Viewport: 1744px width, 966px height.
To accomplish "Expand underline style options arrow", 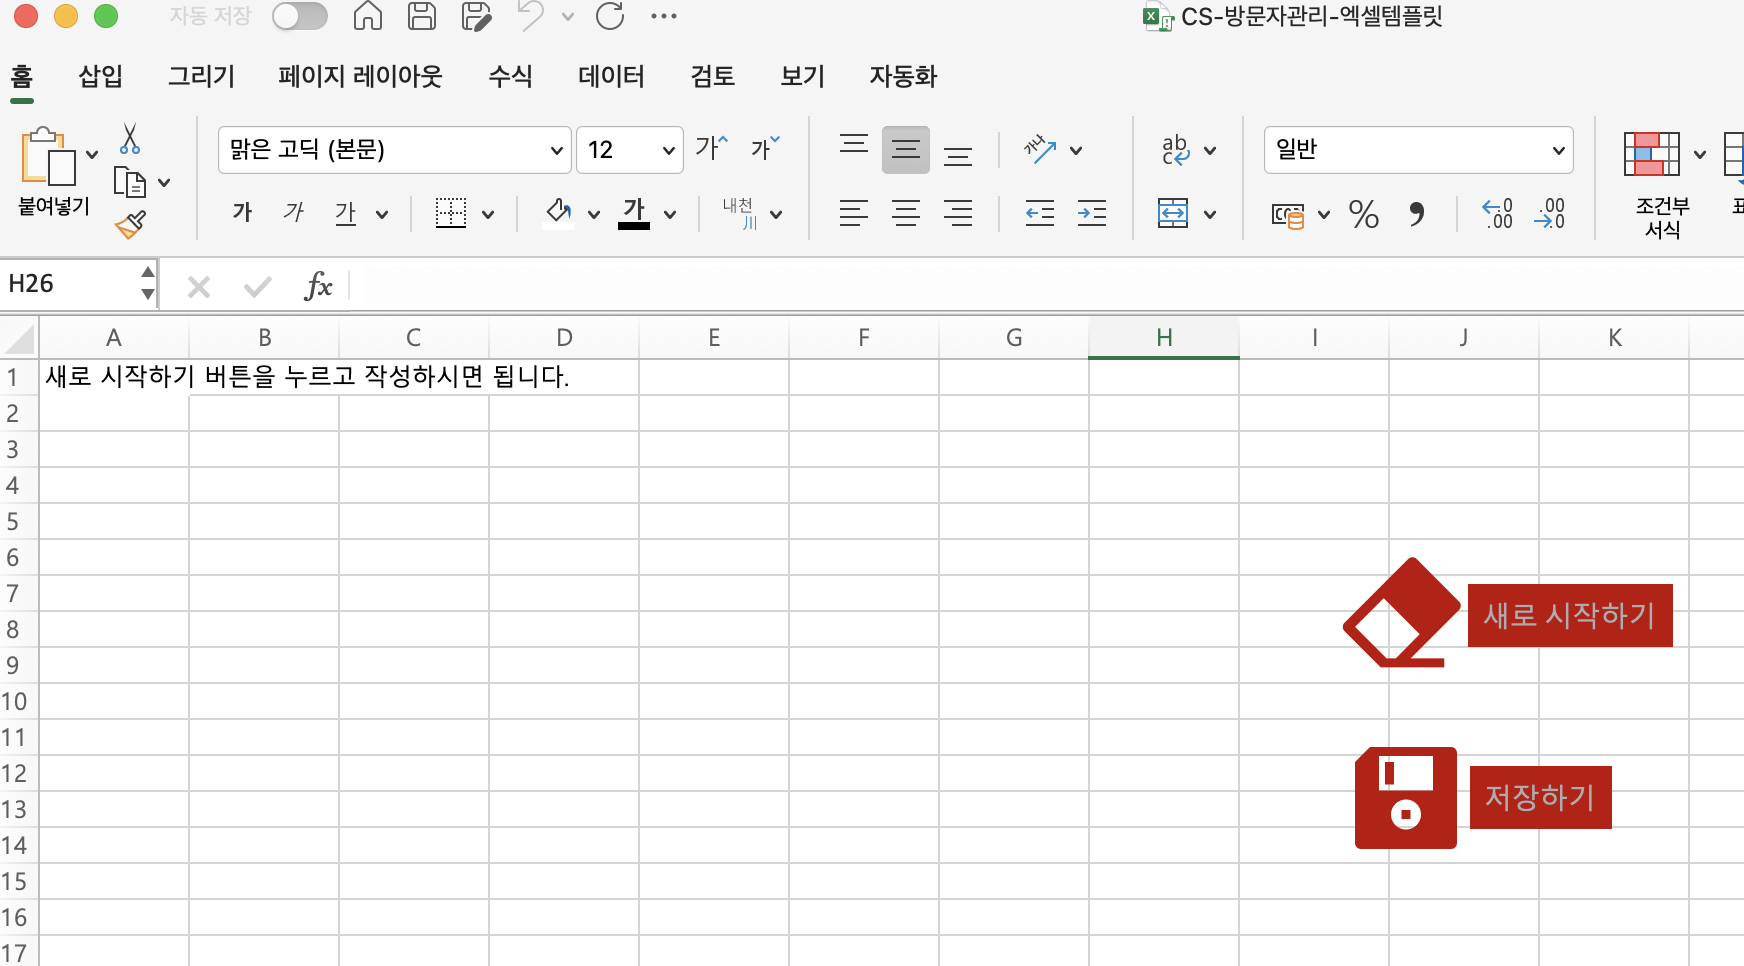I will pos(382,214).
